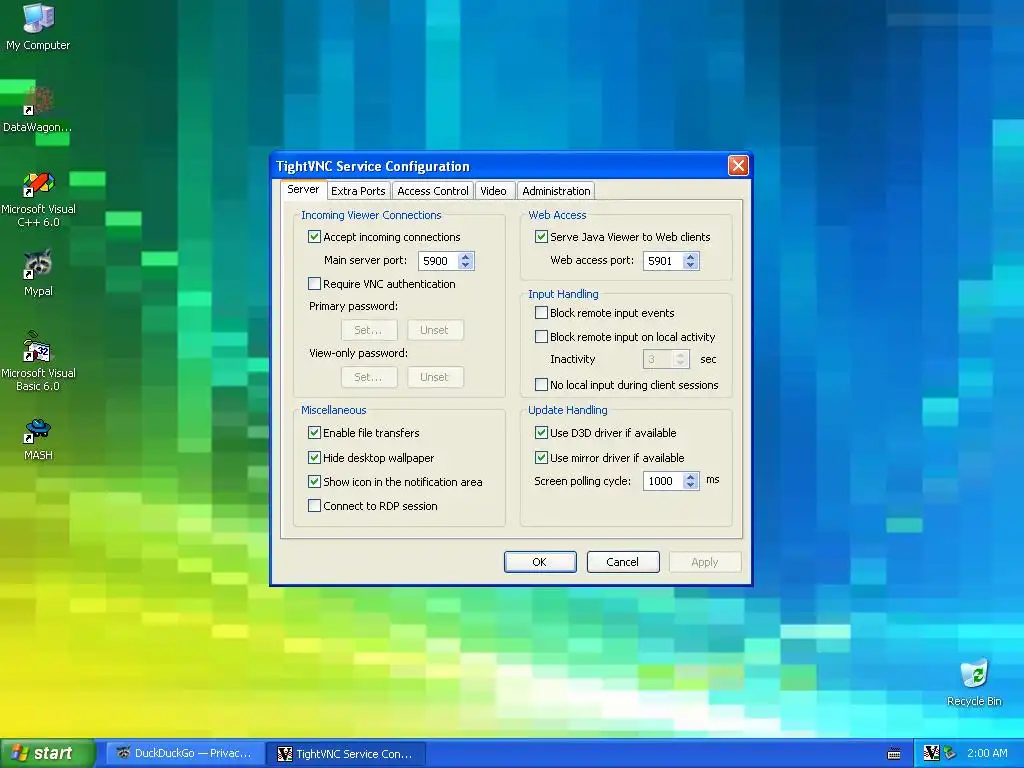Uncheck Accept incoming connections
The width and height of the screenshot is (1024, 768).
coord(314,236)
